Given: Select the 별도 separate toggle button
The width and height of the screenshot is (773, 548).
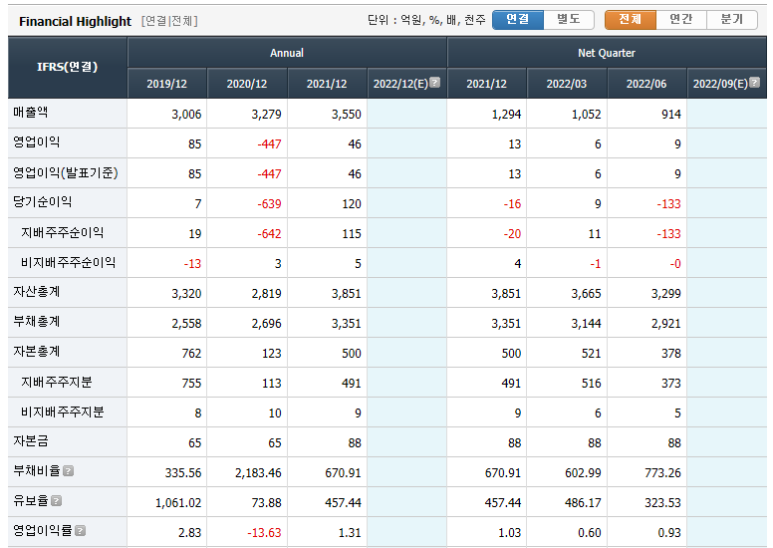Looking at the screenshot, I should 569,20.
